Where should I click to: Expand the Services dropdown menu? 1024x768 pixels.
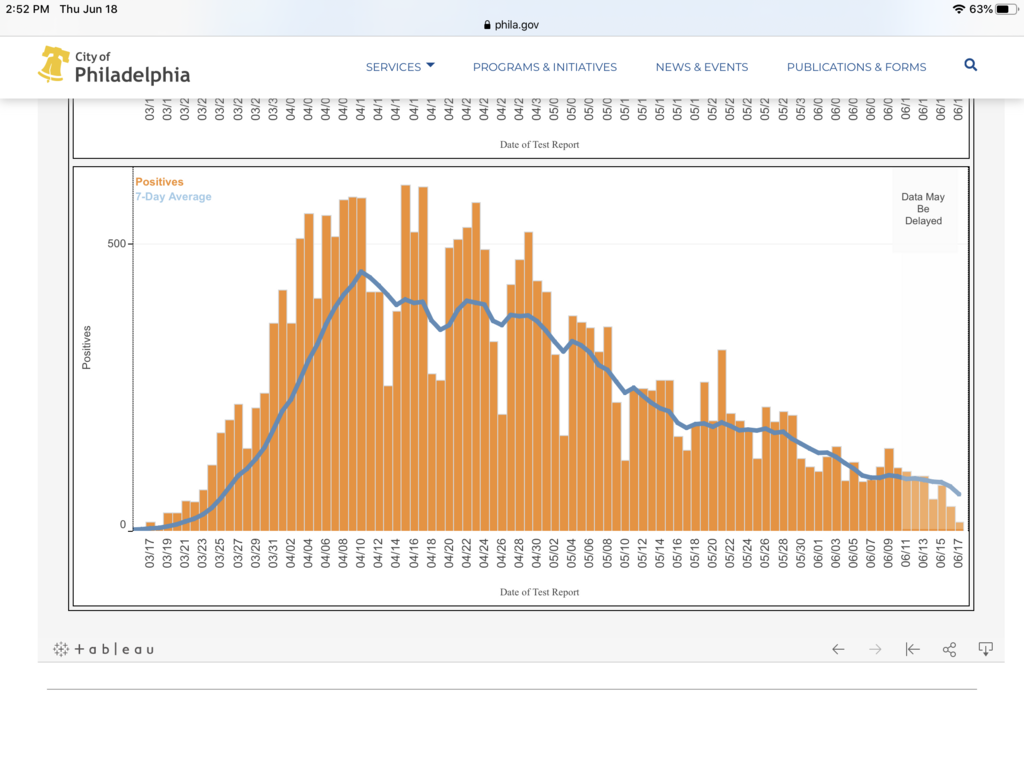[x=400, y=67]
